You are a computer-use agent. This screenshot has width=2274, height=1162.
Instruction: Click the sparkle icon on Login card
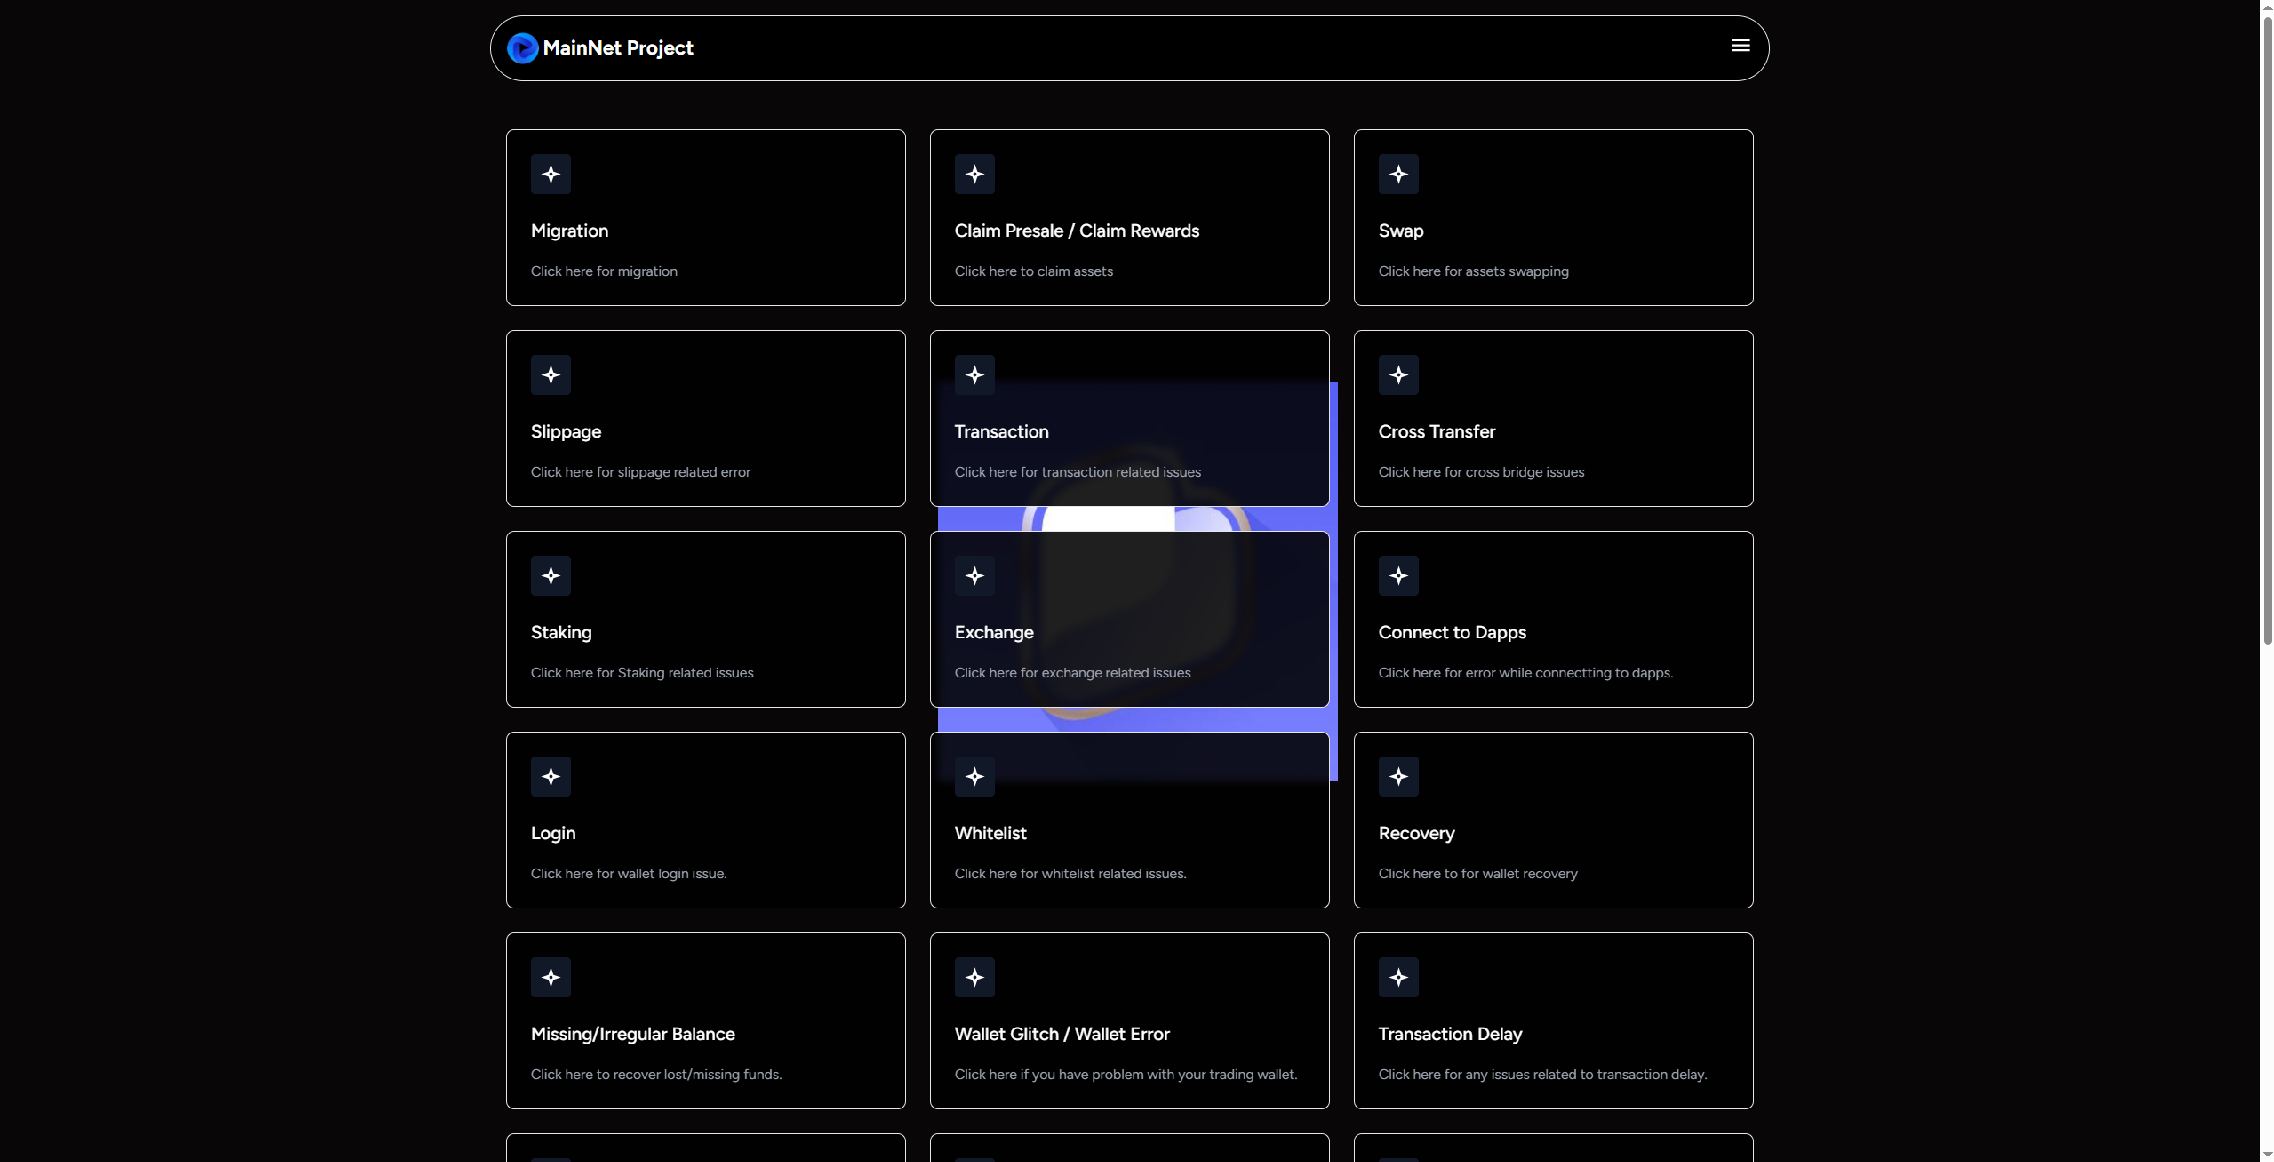pos(551,777)
